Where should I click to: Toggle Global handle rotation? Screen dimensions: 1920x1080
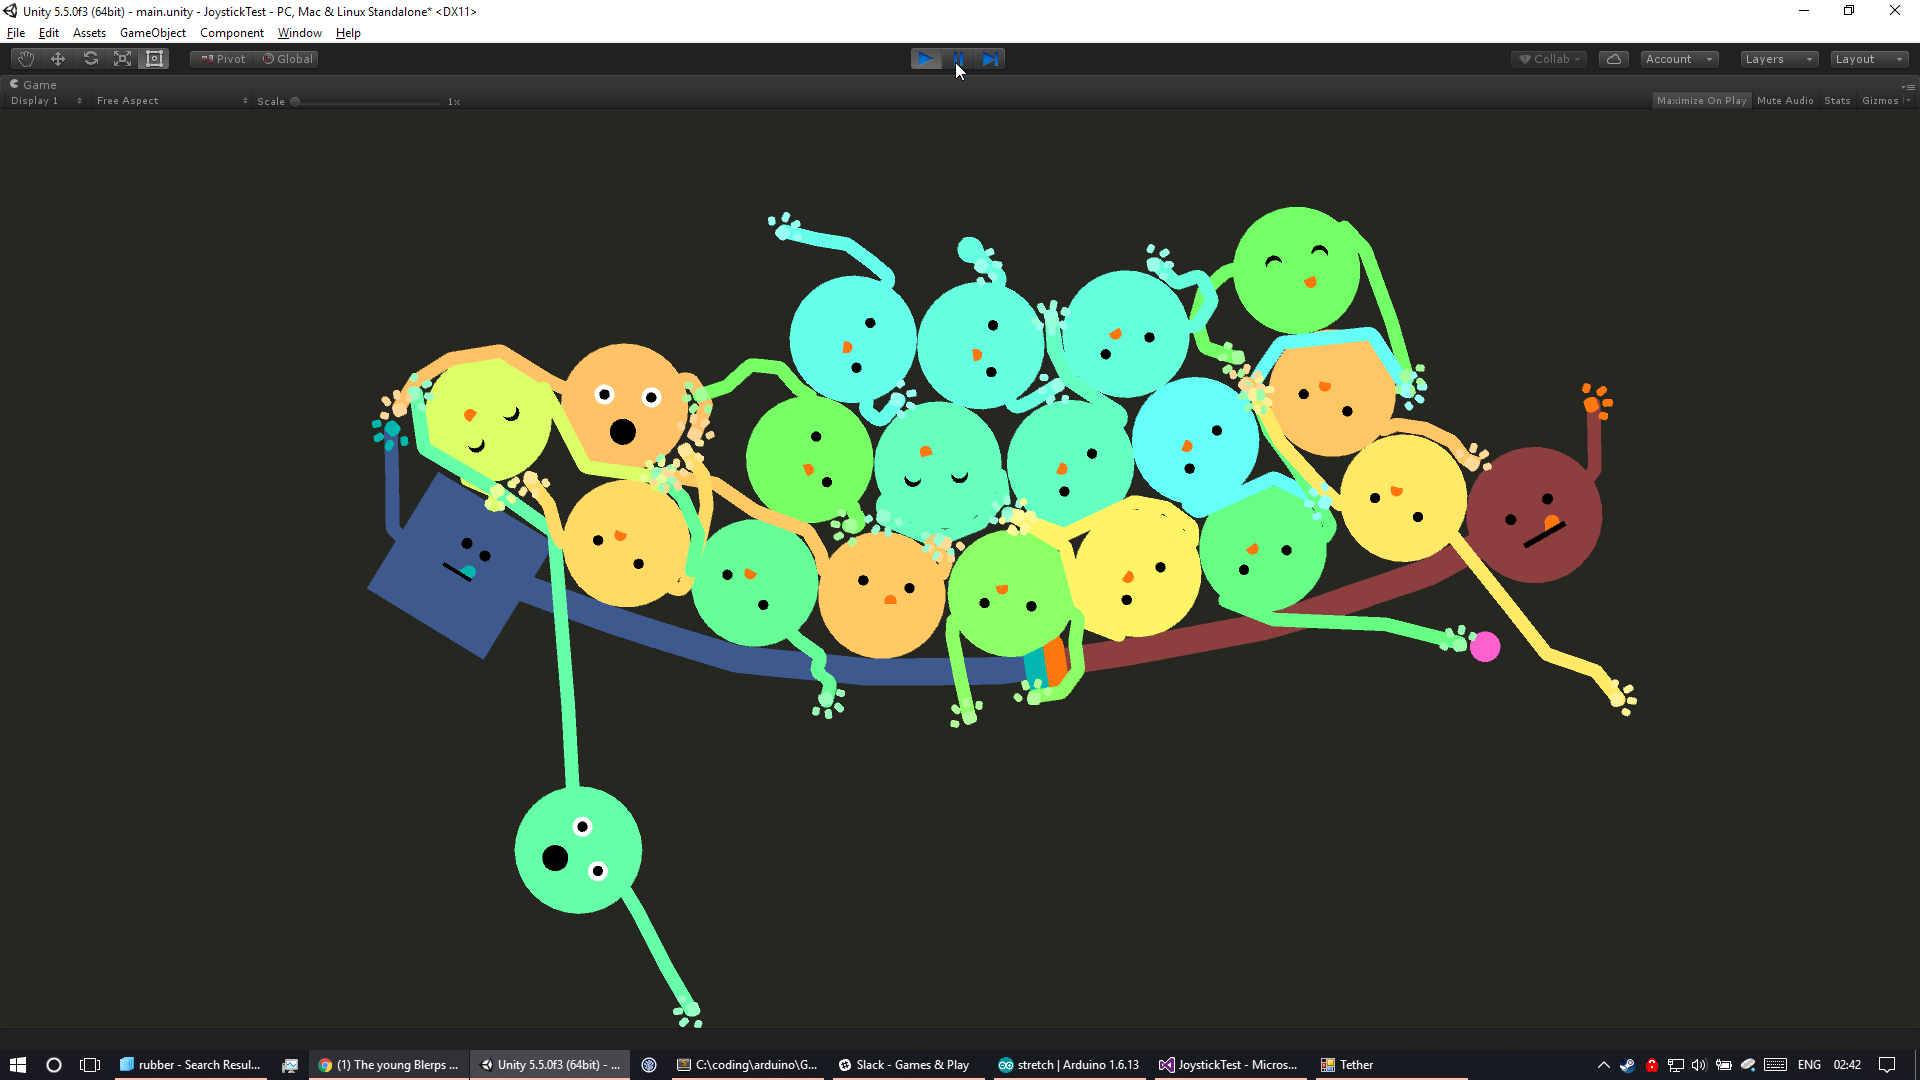288,59
